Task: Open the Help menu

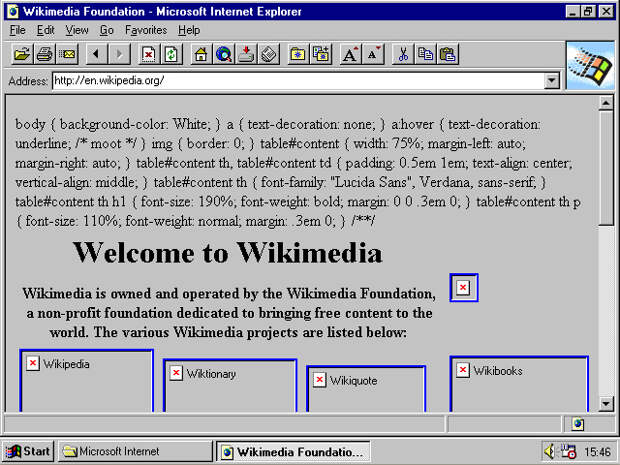Action: 189,30
